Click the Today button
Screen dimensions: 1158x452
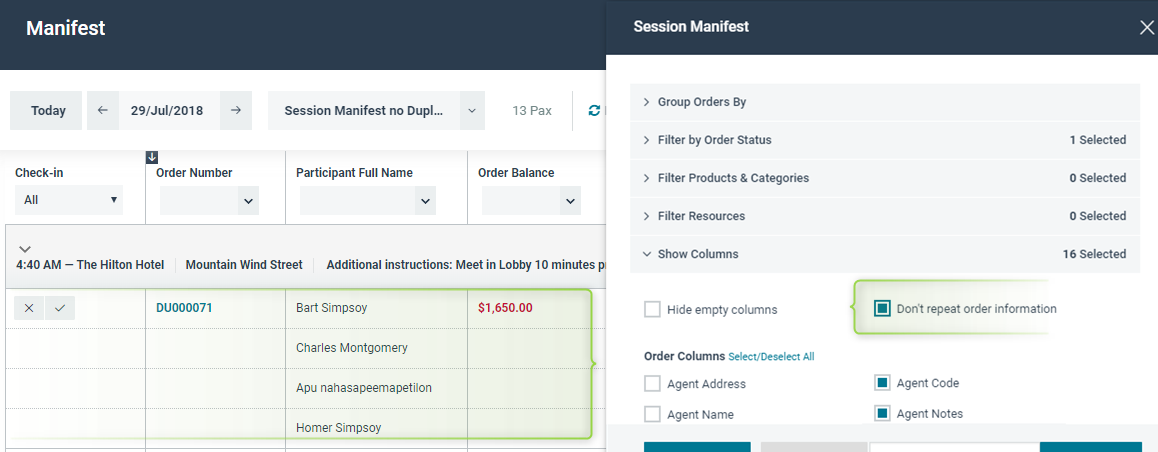click(48, 111)
